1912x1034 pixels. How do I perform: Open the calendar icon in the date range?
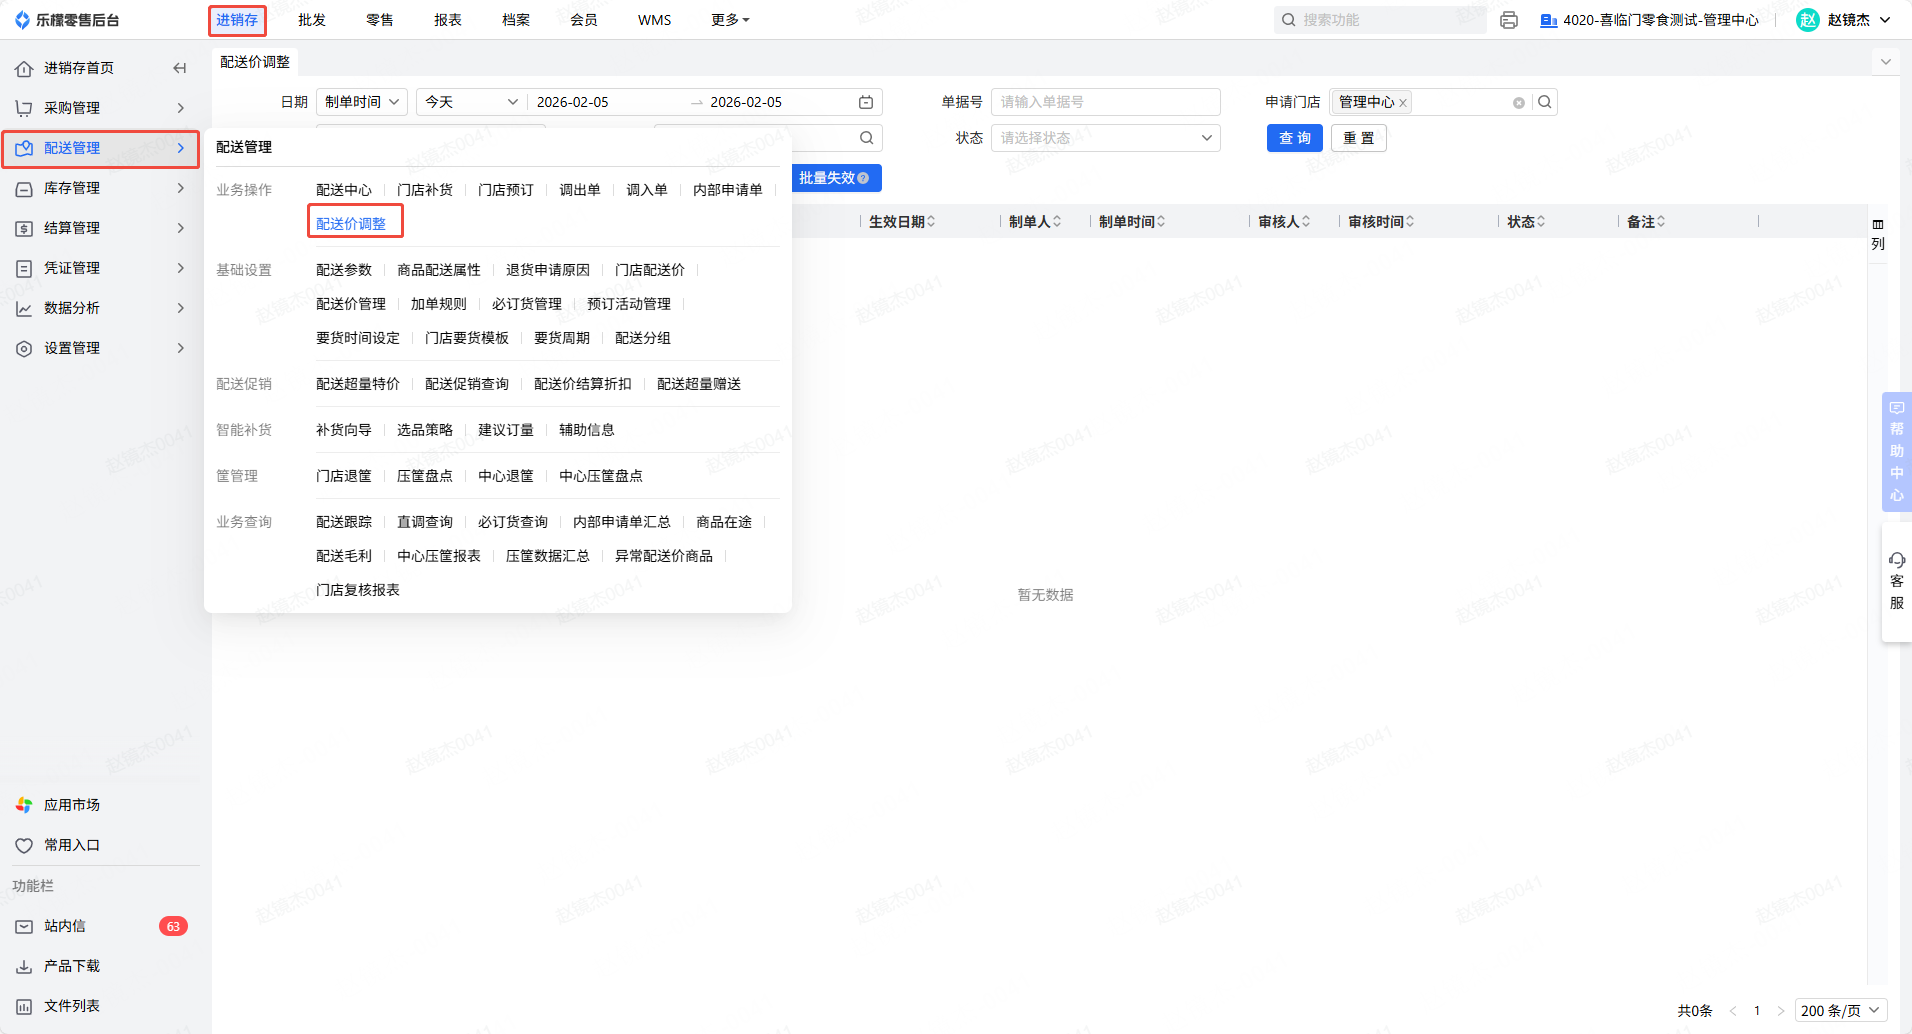[866, 102]
